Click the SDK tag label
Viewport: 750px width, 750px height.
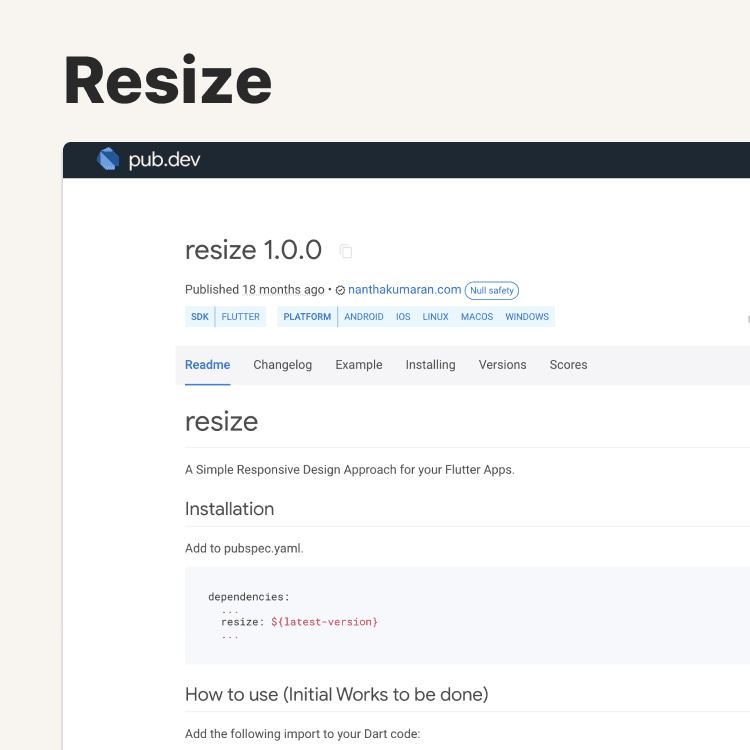(x=199, y=317)
